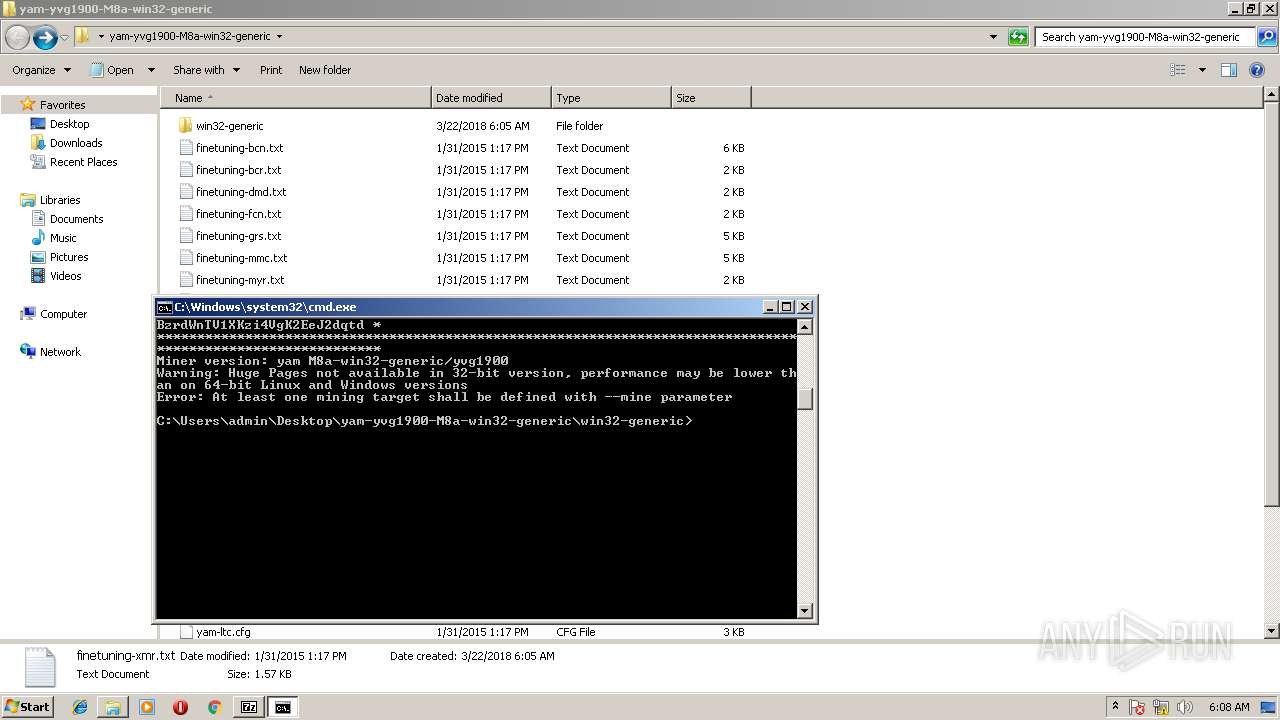The height and width of the screenshot is (720, 1280).
Task: Open the Documents library
Action: pos(76,219)
